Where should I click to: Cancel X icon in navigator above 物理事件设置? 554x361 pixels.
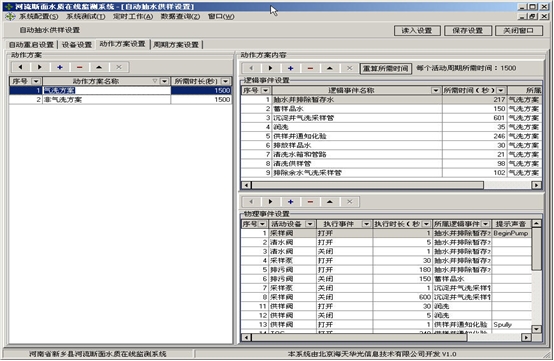tap(350, 202)
